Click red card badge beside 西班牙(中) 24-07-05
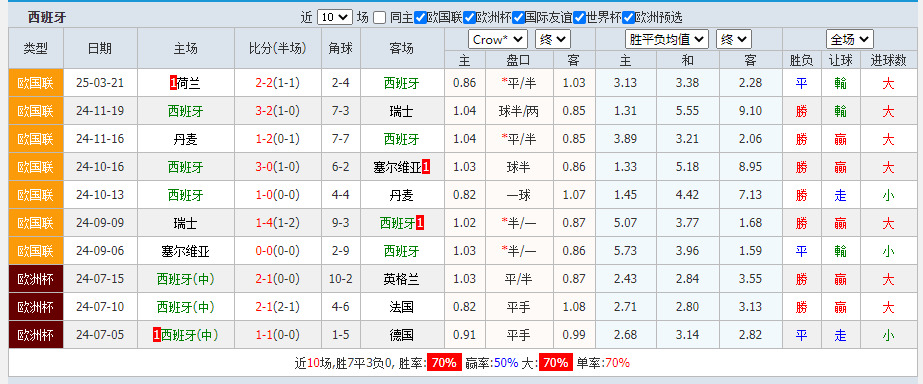This screenshot has height=384, width=923. click(x=157, y=335)
